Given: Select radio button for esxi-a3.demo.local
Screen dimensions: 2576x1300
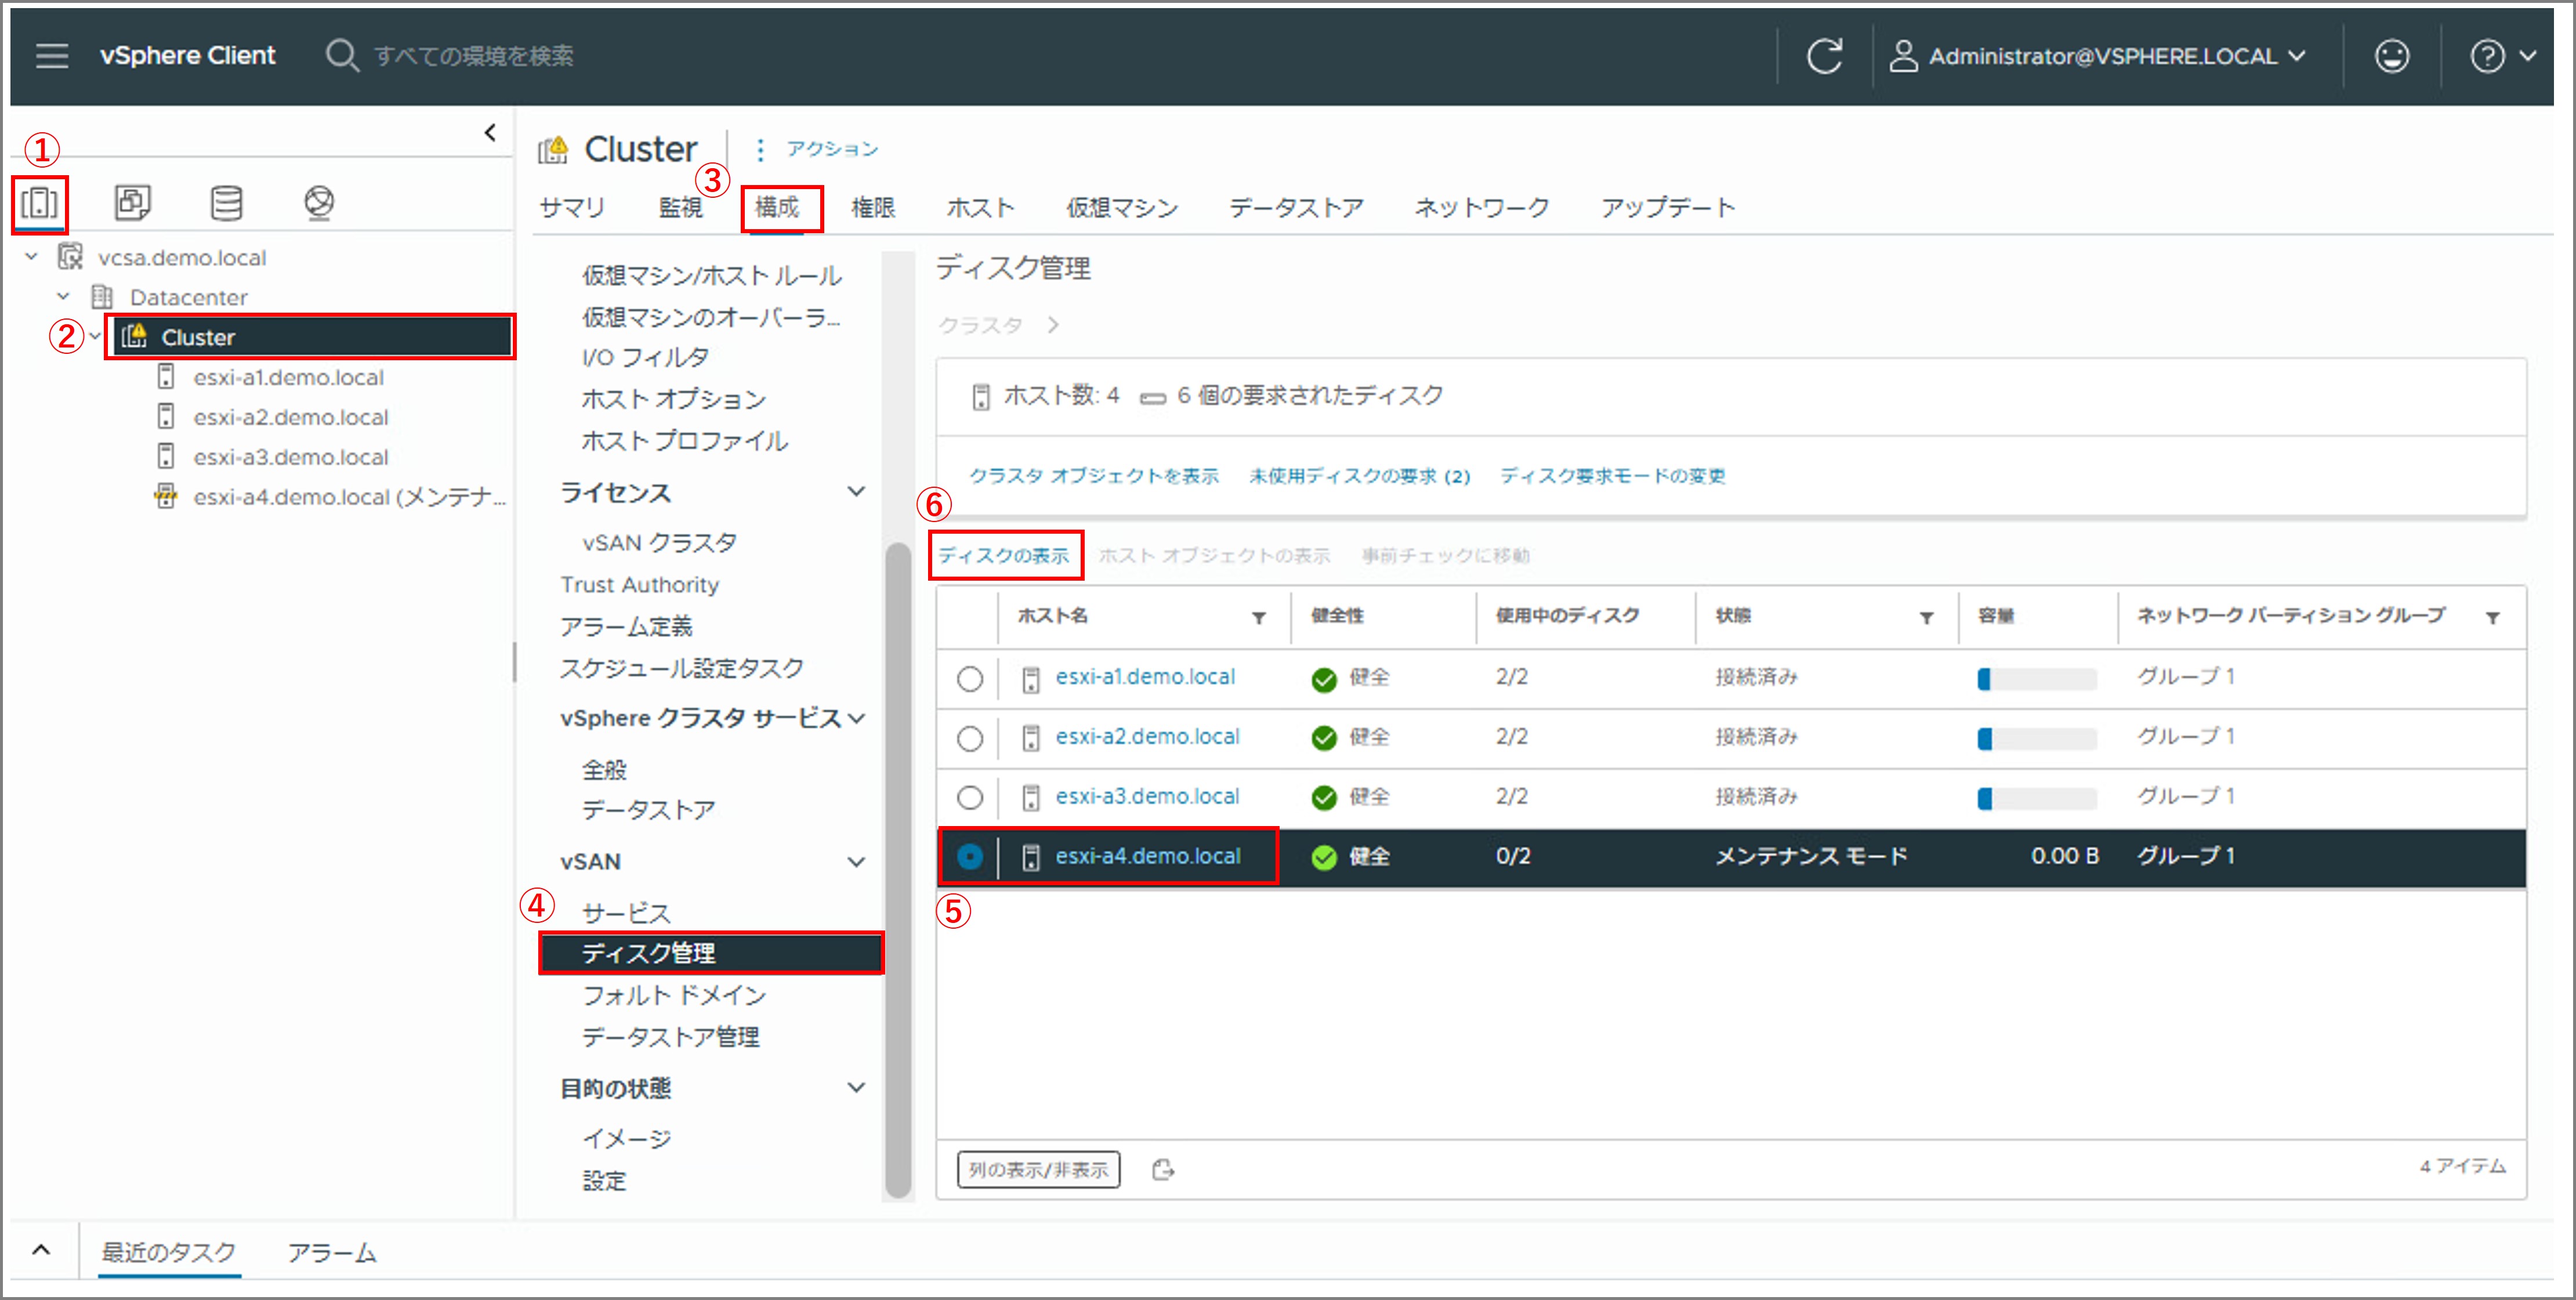Looking at the screenshot, I should [969, 798].
